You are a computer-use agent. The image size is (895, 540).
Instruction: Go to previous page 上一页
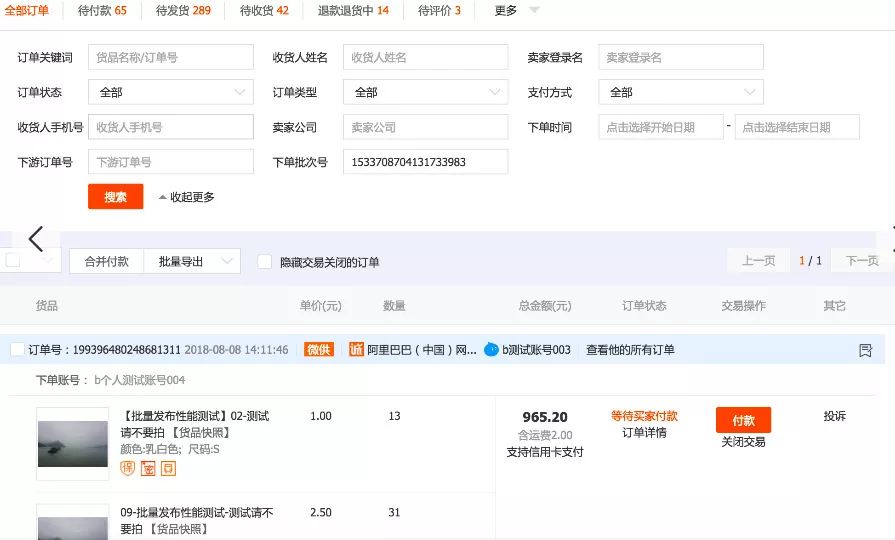(x=758, y=261)
